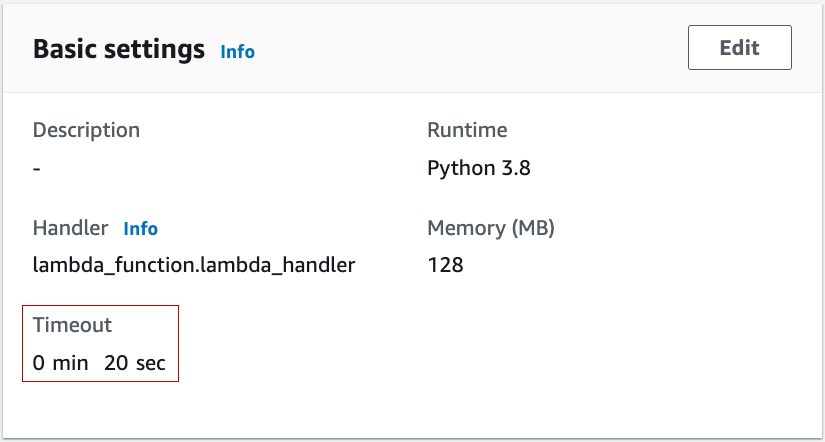This screenshot has height=442, width=825.
Task: Open the Info link beside Handler
Action: (140, 228)
